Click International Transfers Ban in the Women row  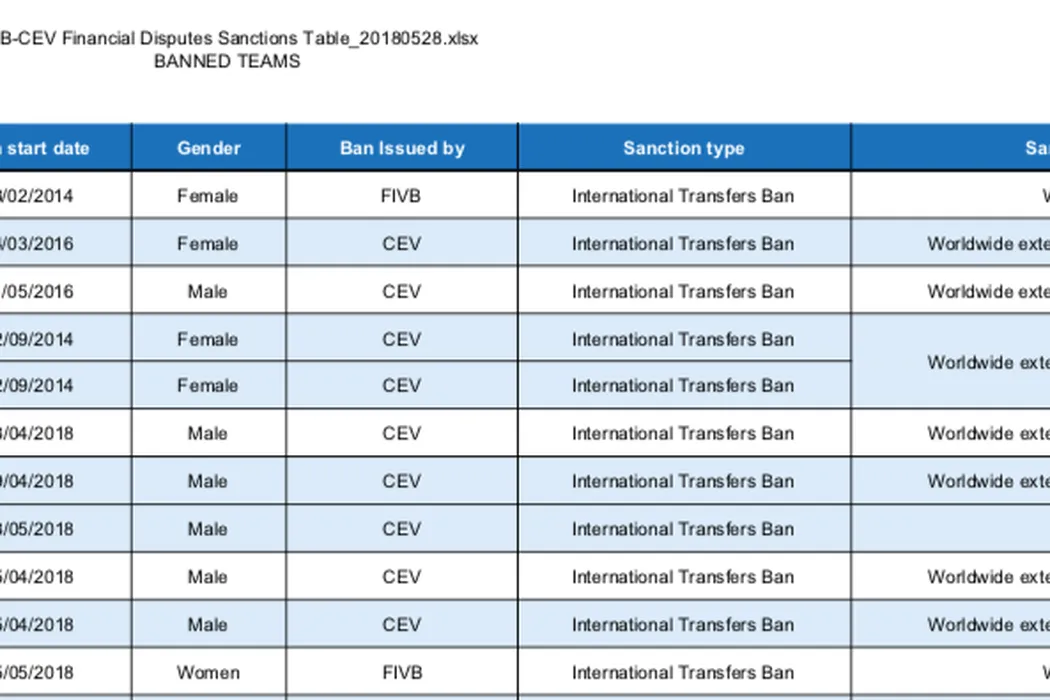[683, 672]
